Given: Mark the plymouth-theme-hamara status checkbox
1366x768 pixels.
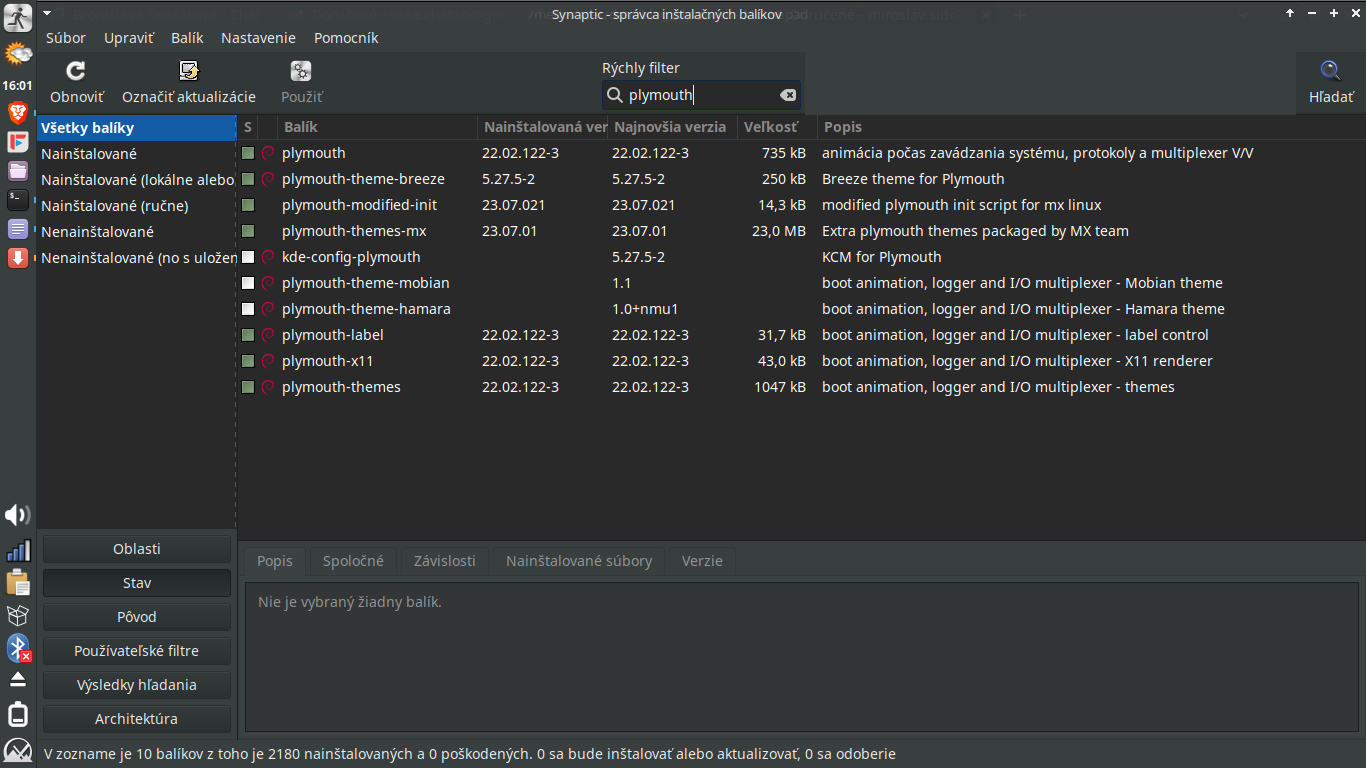Looking at the screenshot, I should tap(248, 309).
